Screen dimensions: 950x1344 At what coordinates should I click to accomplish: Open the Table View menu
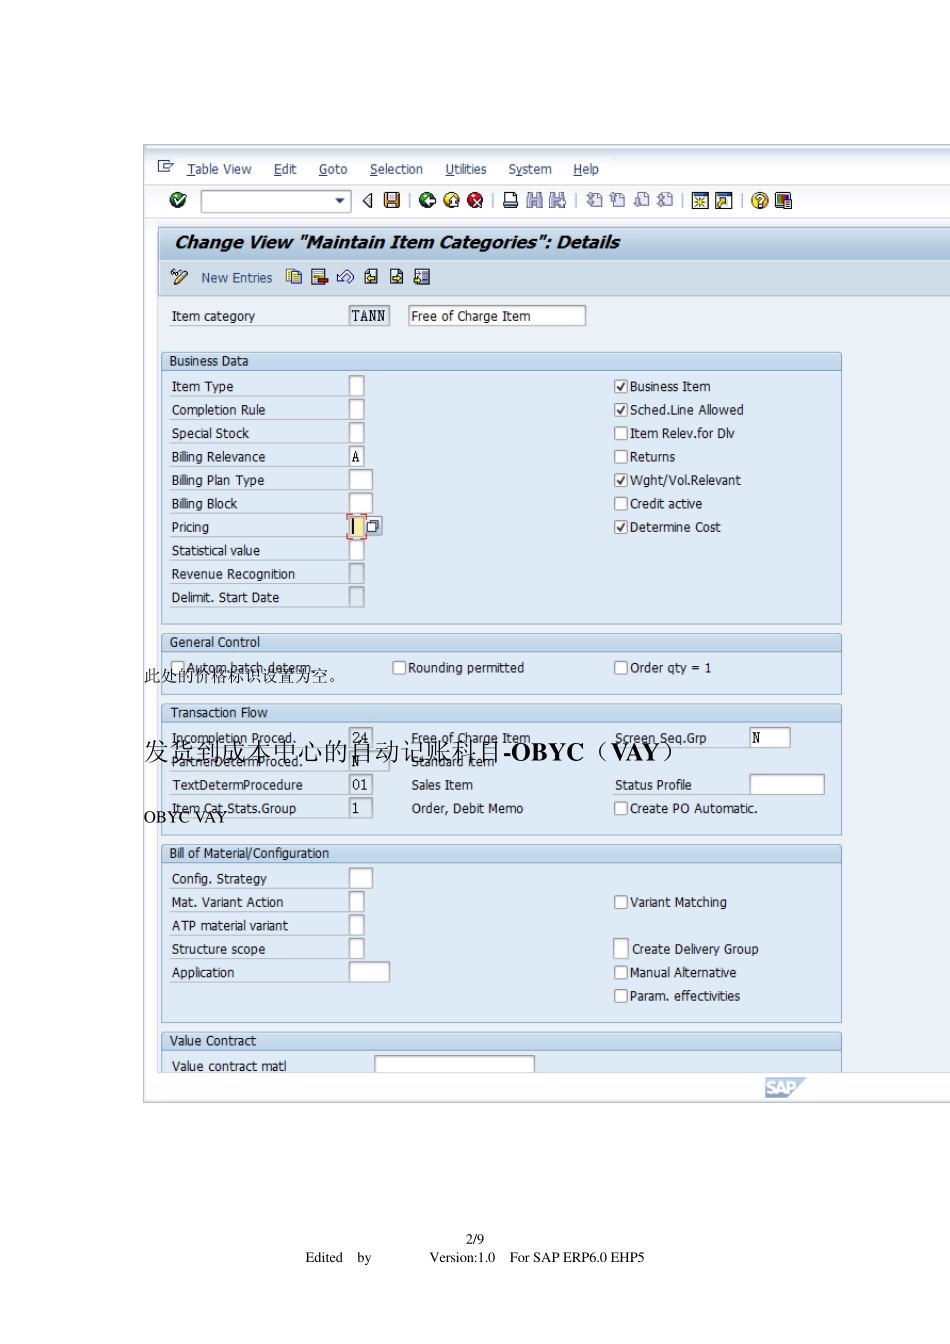coord(219,169)
